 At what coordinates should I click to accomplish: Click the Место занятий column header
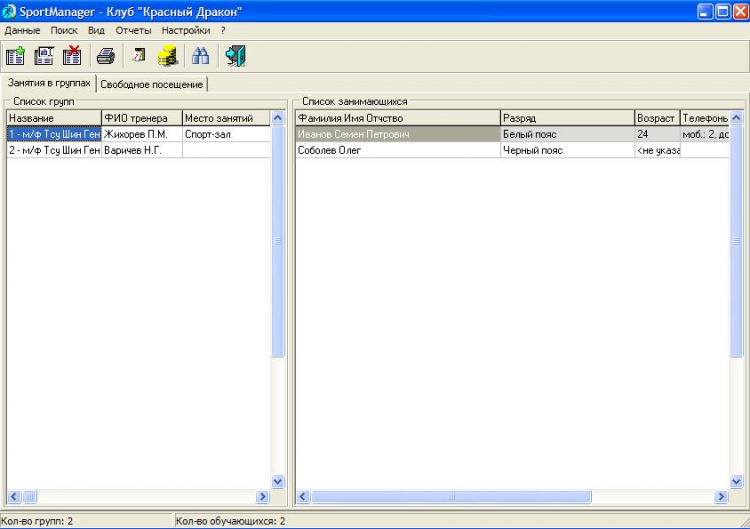[x=226, y=118]
